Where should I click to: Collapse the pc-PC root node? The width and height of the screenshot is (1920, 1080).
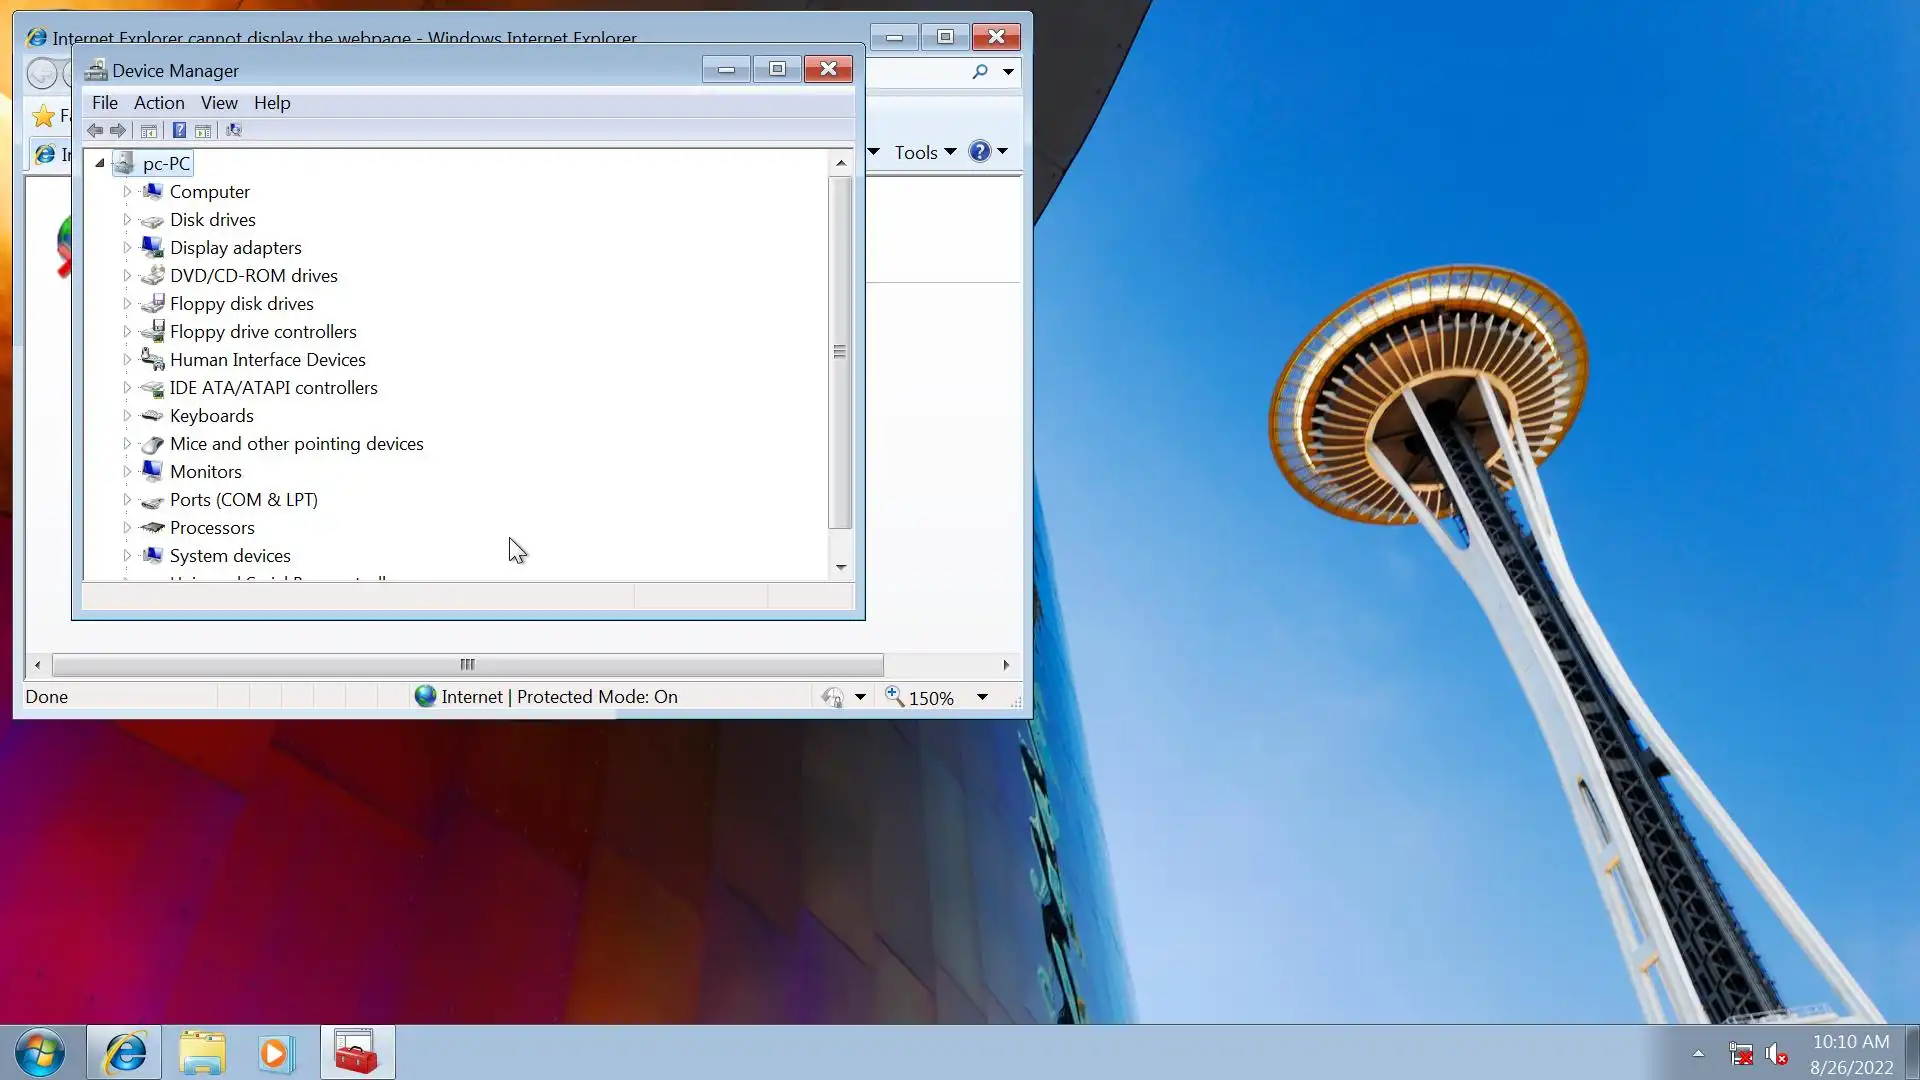[100, 163]
